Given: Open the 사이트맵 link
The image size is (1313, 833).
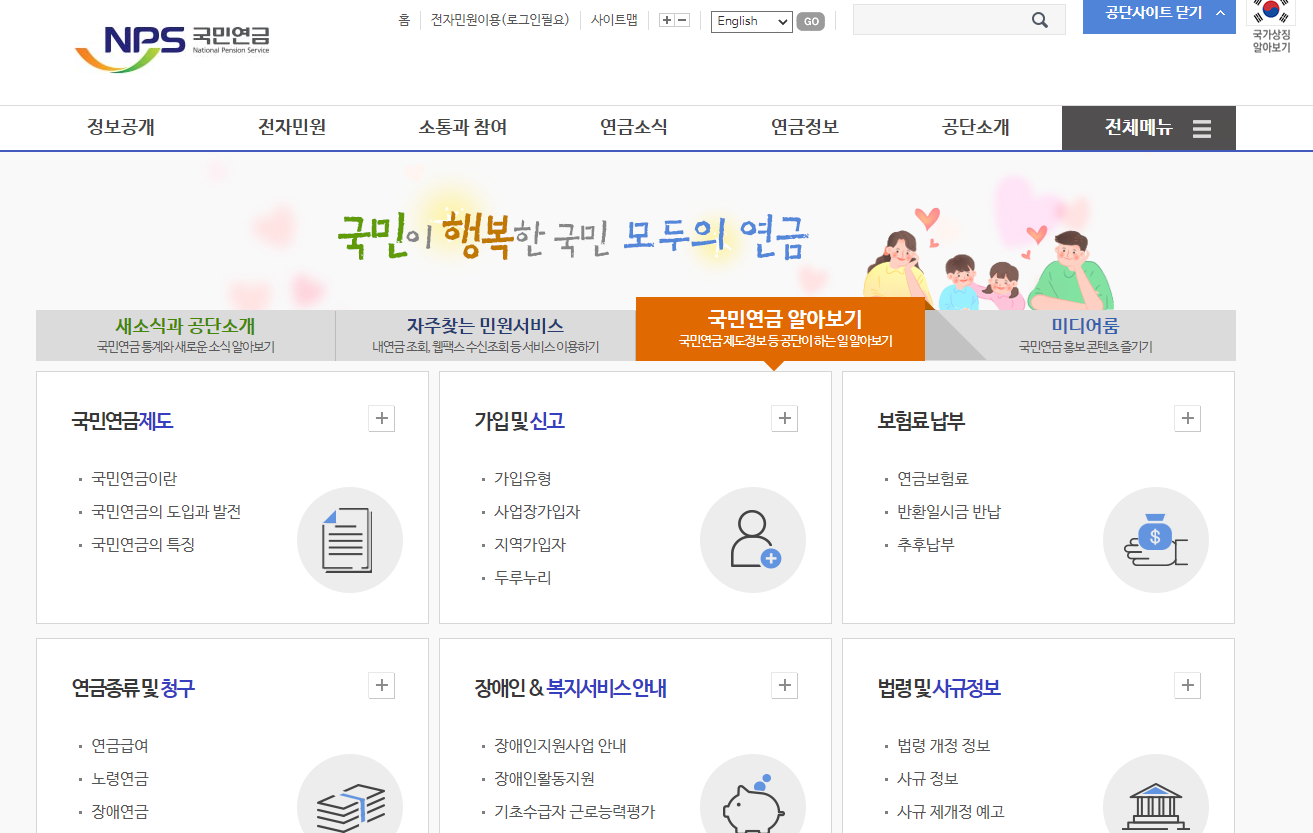Looking at the screenshot, I should click(614, 20).
